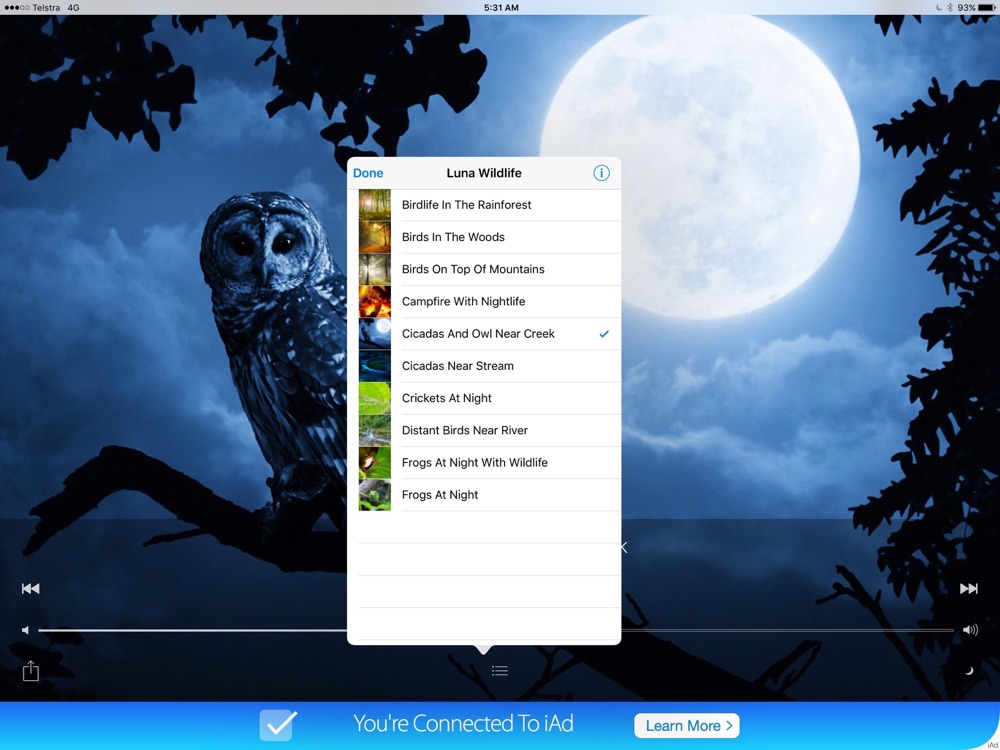Viewport: 1000px width, 750px height.
Task: Select Birdlife In The Rainforest track
Action: (466, 205)
